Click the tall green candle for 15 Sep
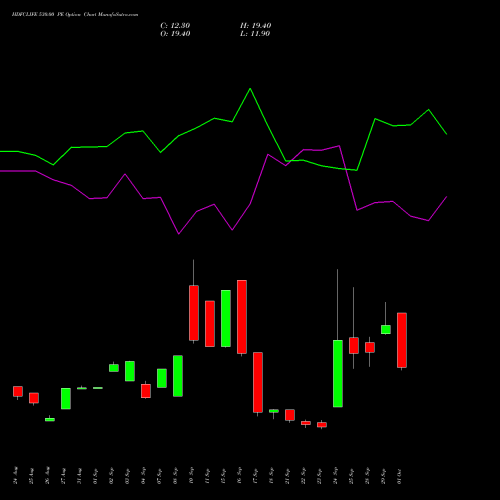The width and height of the screenshot is (500, 500). [226, 319]
